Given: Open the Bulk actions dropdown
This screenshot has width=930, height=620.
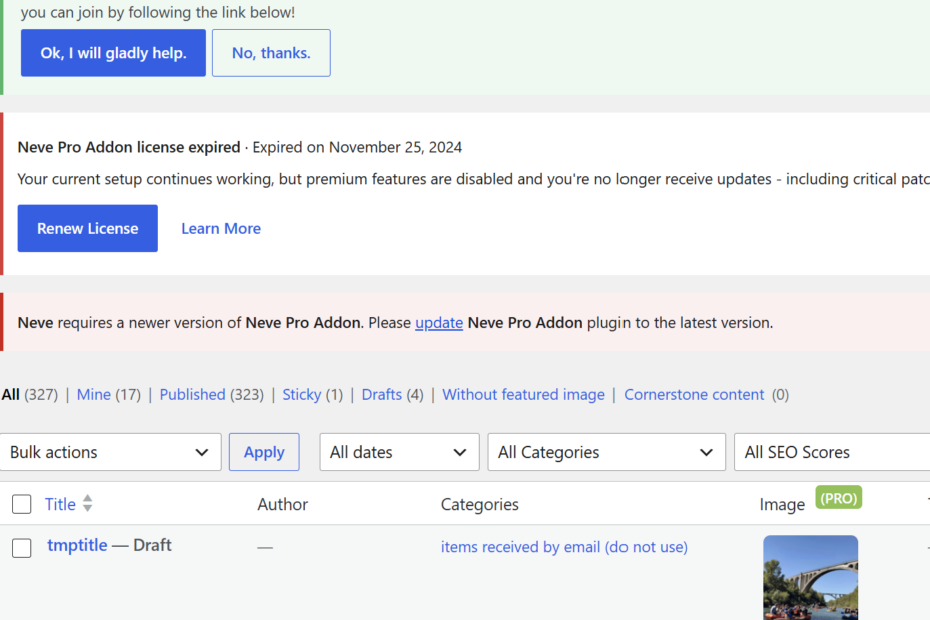Looking at the screenshot, I should click(110, 452).
